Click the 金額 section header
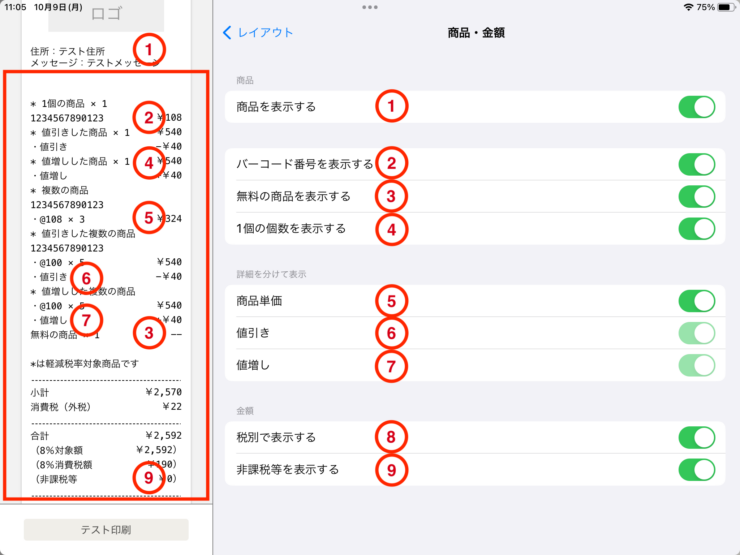This screenshot has height=555, width=740. (245, 411)
